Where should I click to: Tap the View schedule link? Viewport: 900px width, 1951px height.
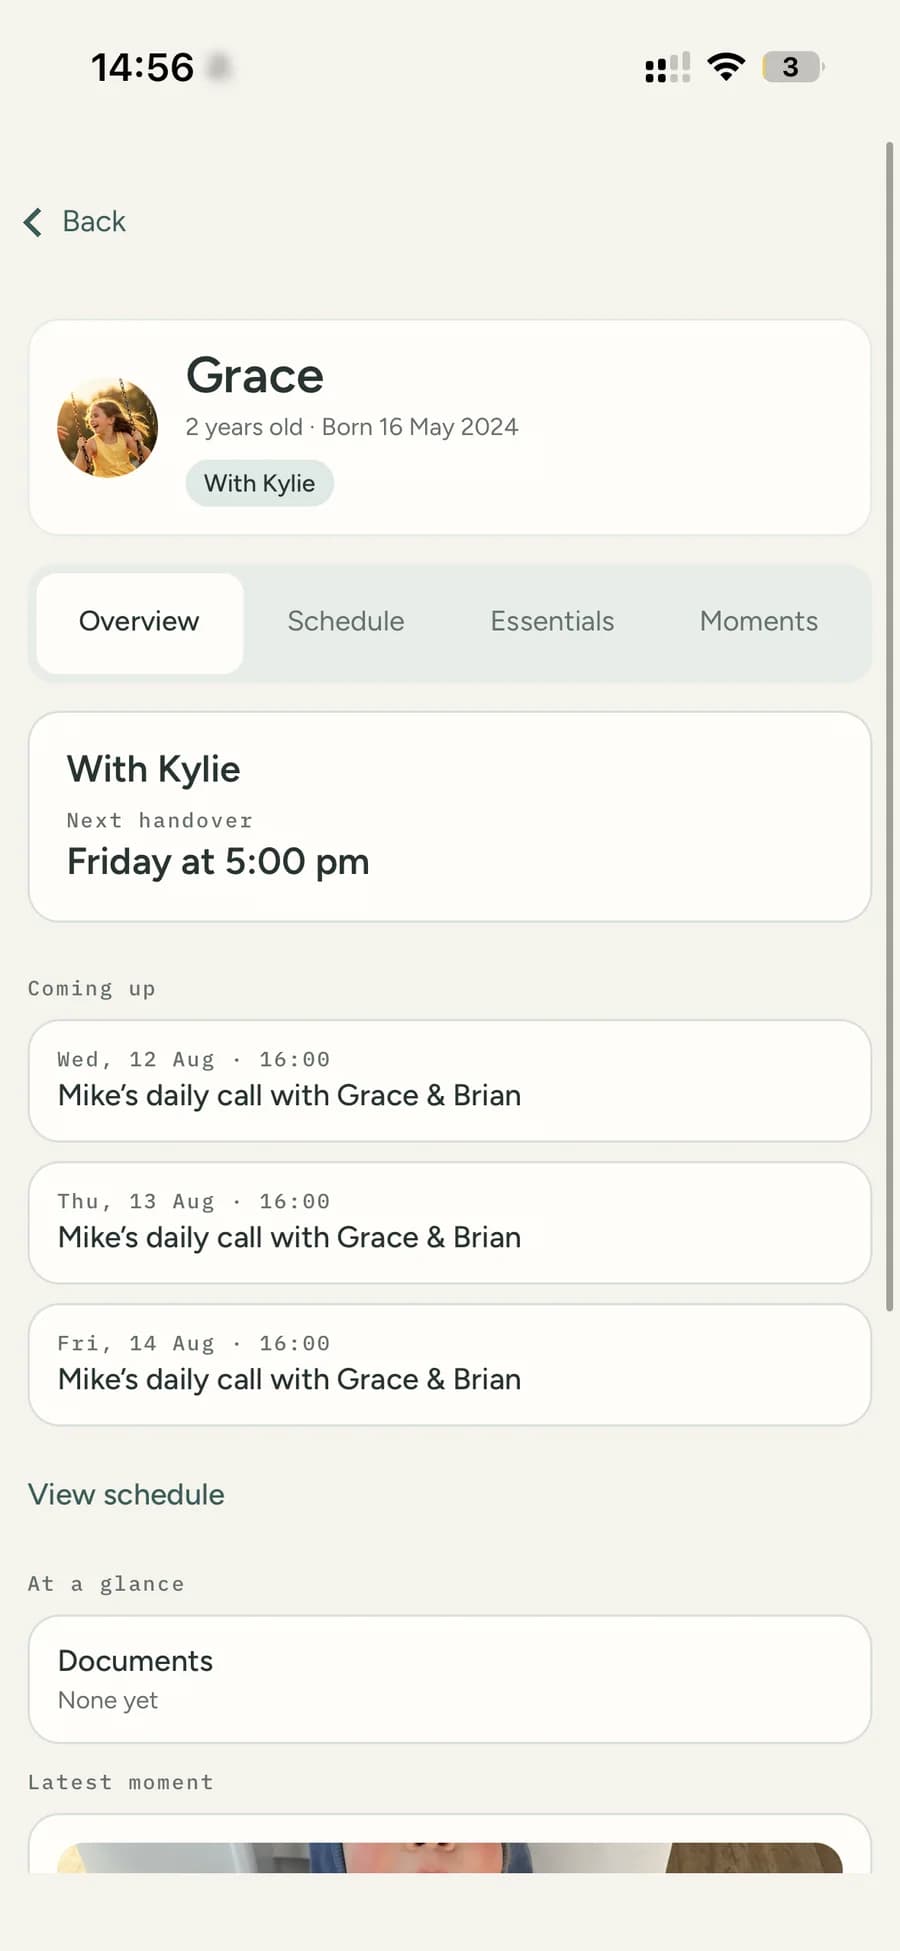coord(126,1494)
